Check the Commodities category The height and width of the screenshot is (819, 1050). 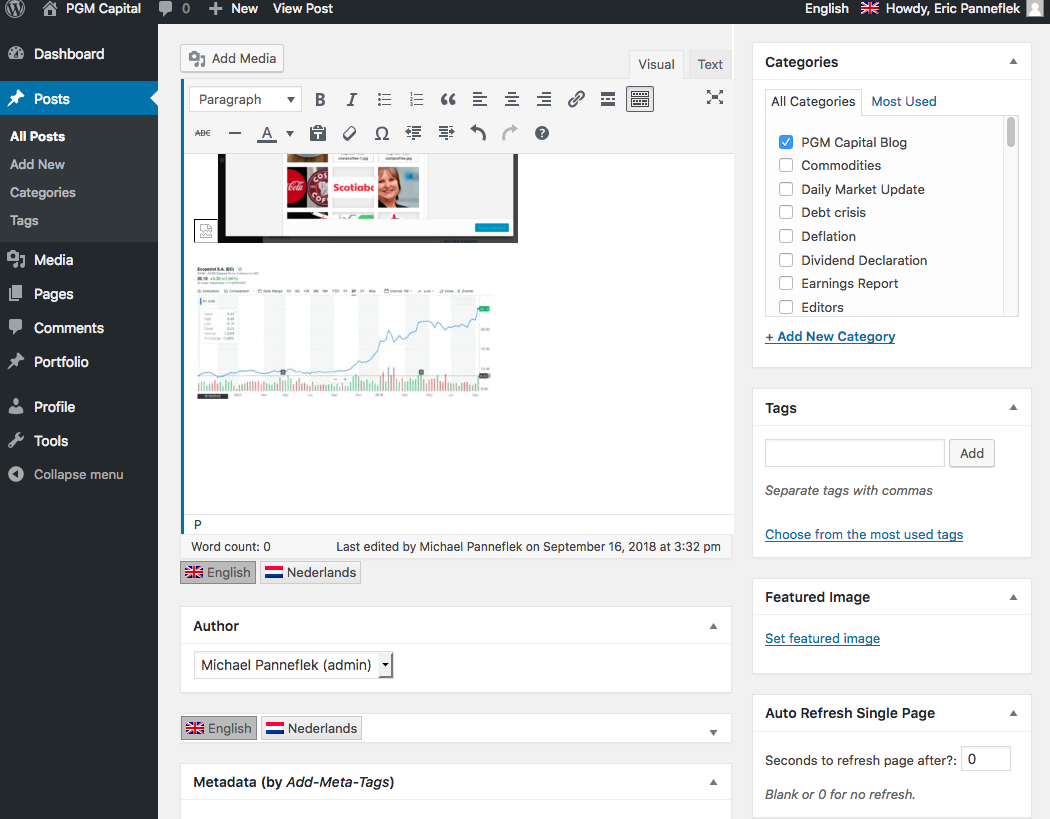coord(786,166)
